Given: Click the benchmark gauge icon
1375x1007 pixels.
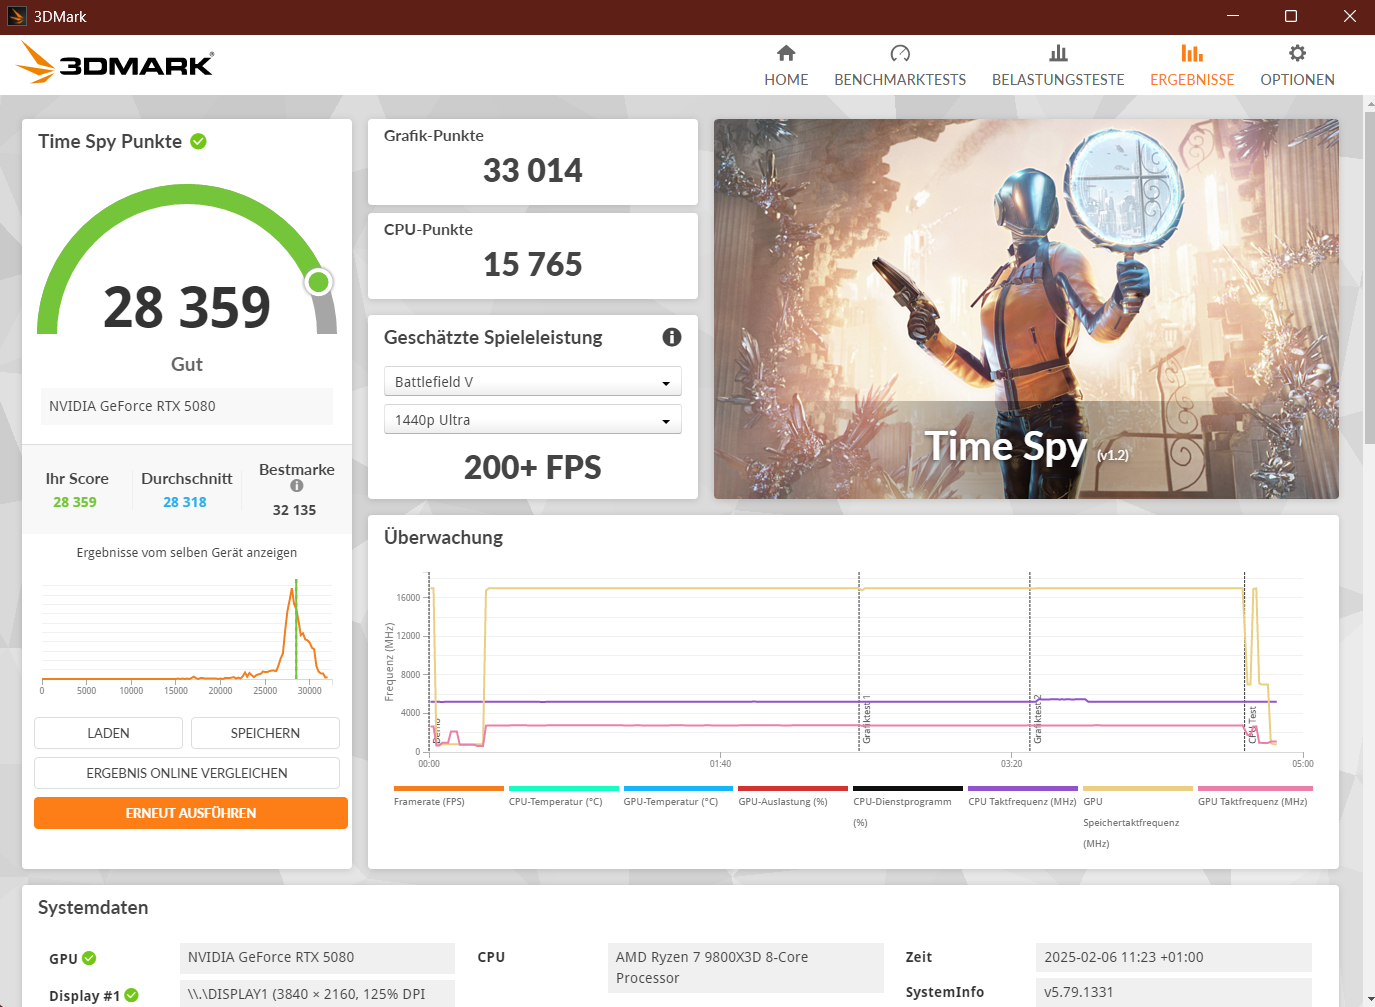Looking at the screenshot, I should [x=900, y=53].
